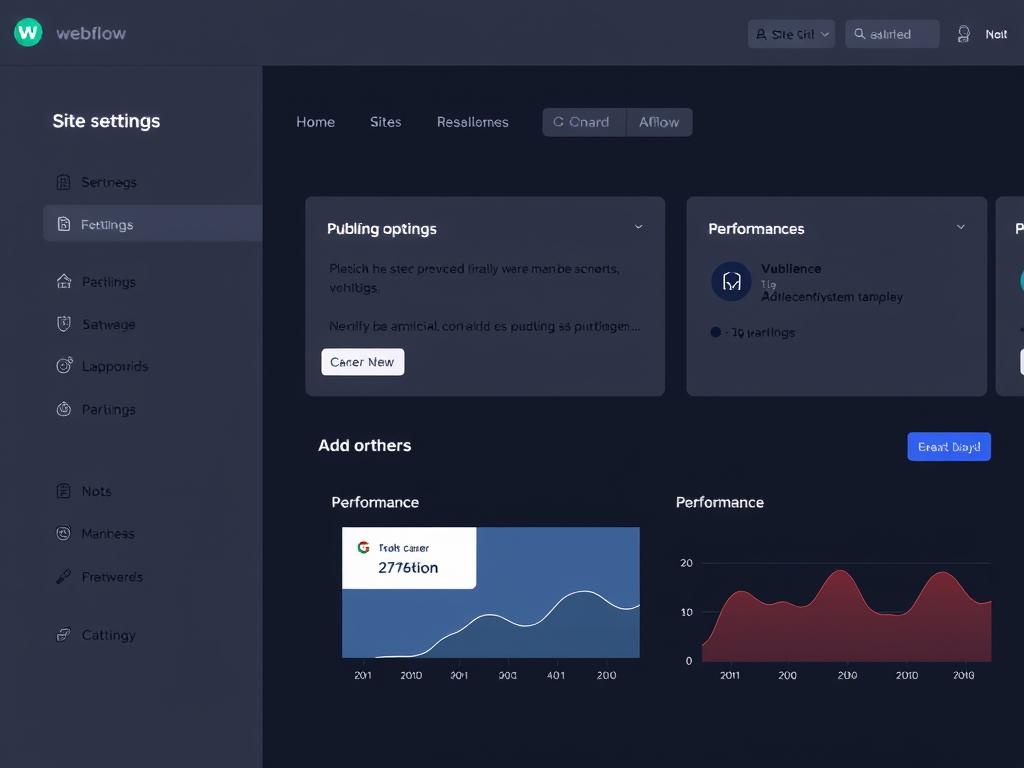Image resolution: width=1024 pixels, height=768 pixels.
Task: Click the Pactlings home icon
Action: (x=64, y=281)
